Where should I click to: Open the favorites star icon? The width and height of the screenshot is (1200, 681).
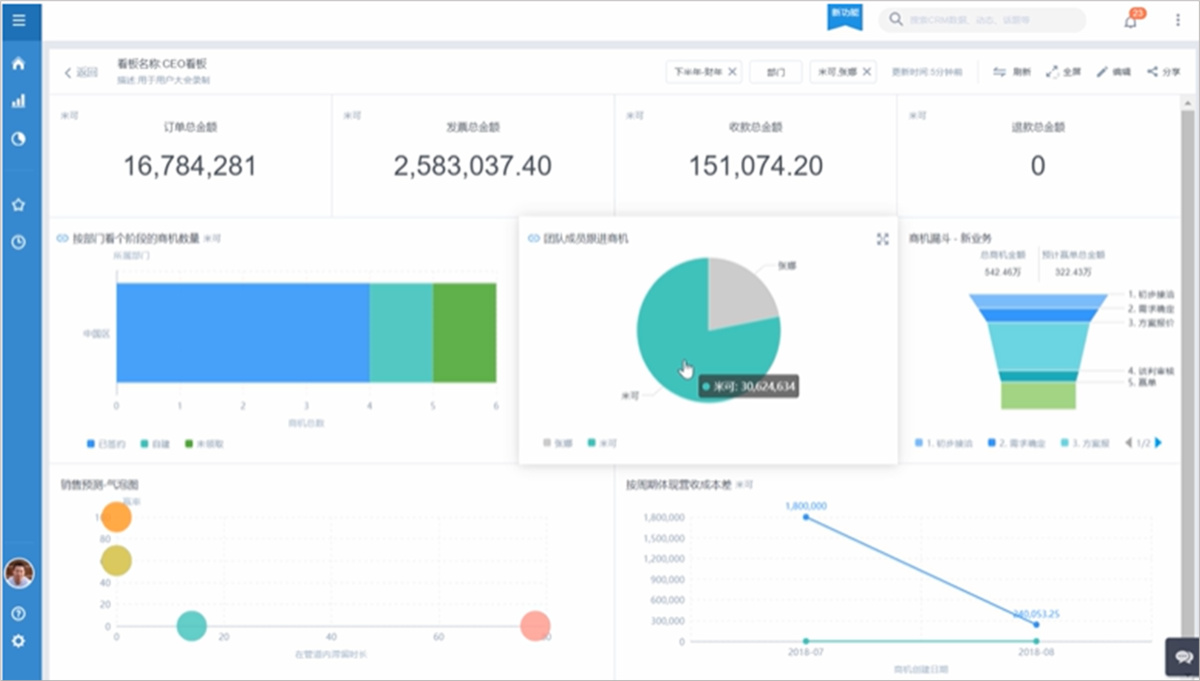(18, 204)
